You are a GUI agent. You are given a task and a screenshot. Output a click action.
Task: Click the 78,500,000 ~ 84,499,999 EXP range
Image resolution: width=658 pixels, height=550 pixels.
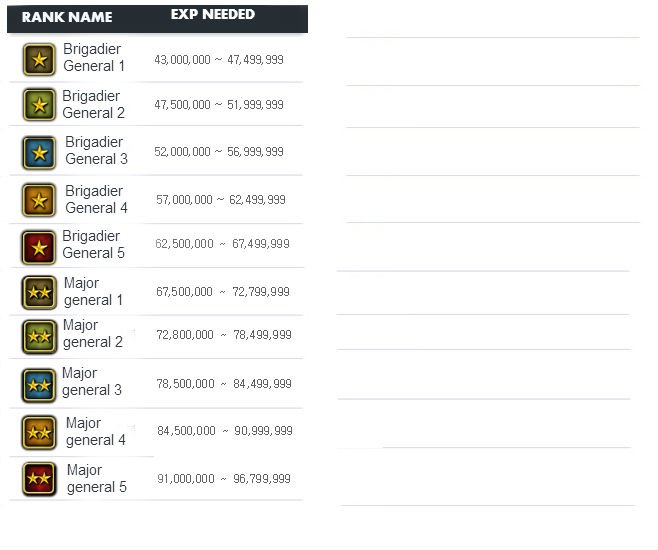tap(223, 384)
